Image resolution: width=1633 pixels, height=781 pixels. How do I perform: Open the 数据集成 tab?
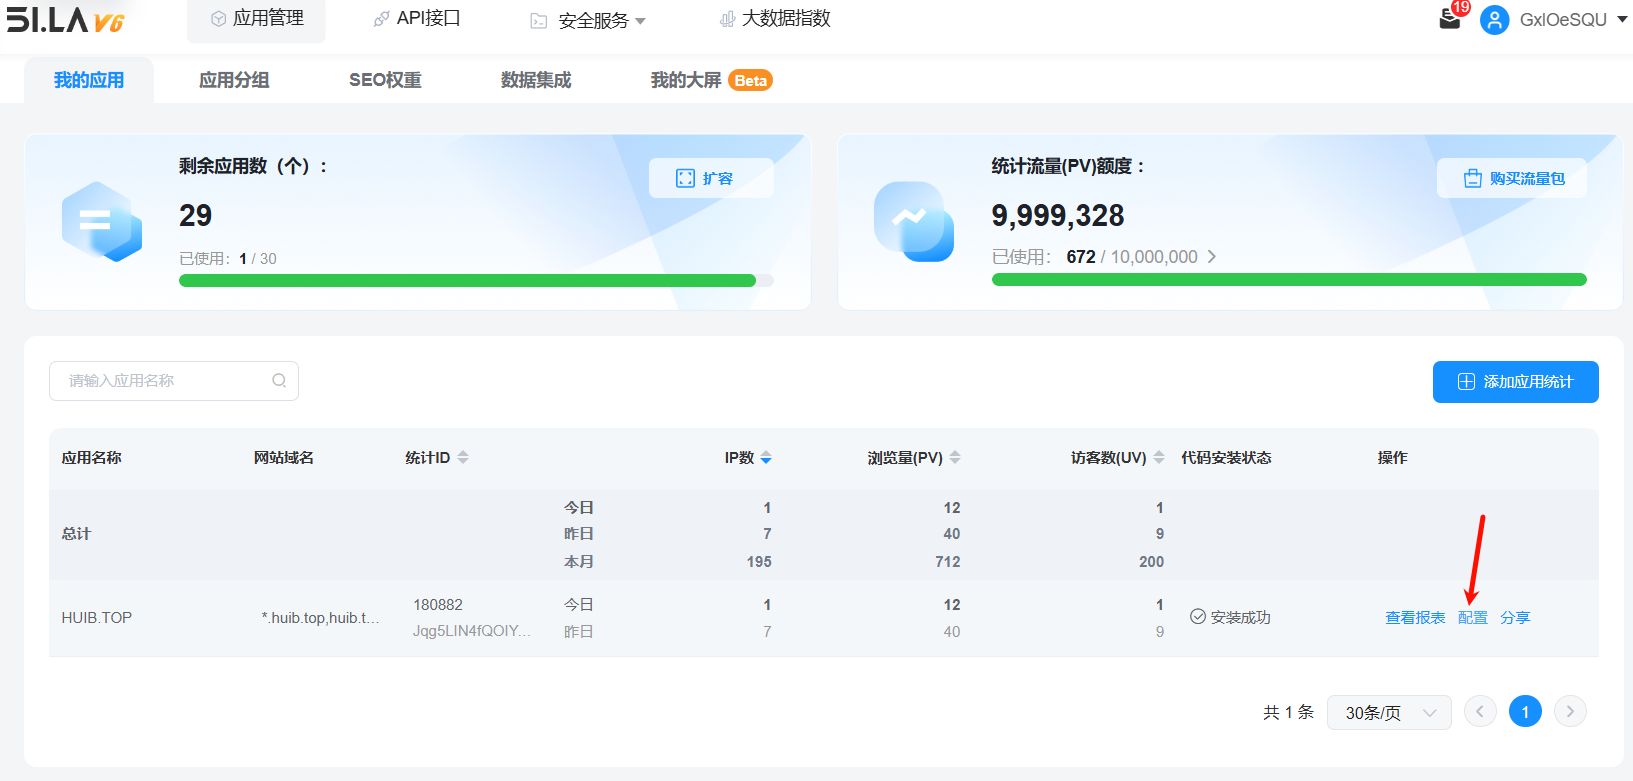[536, 80]
